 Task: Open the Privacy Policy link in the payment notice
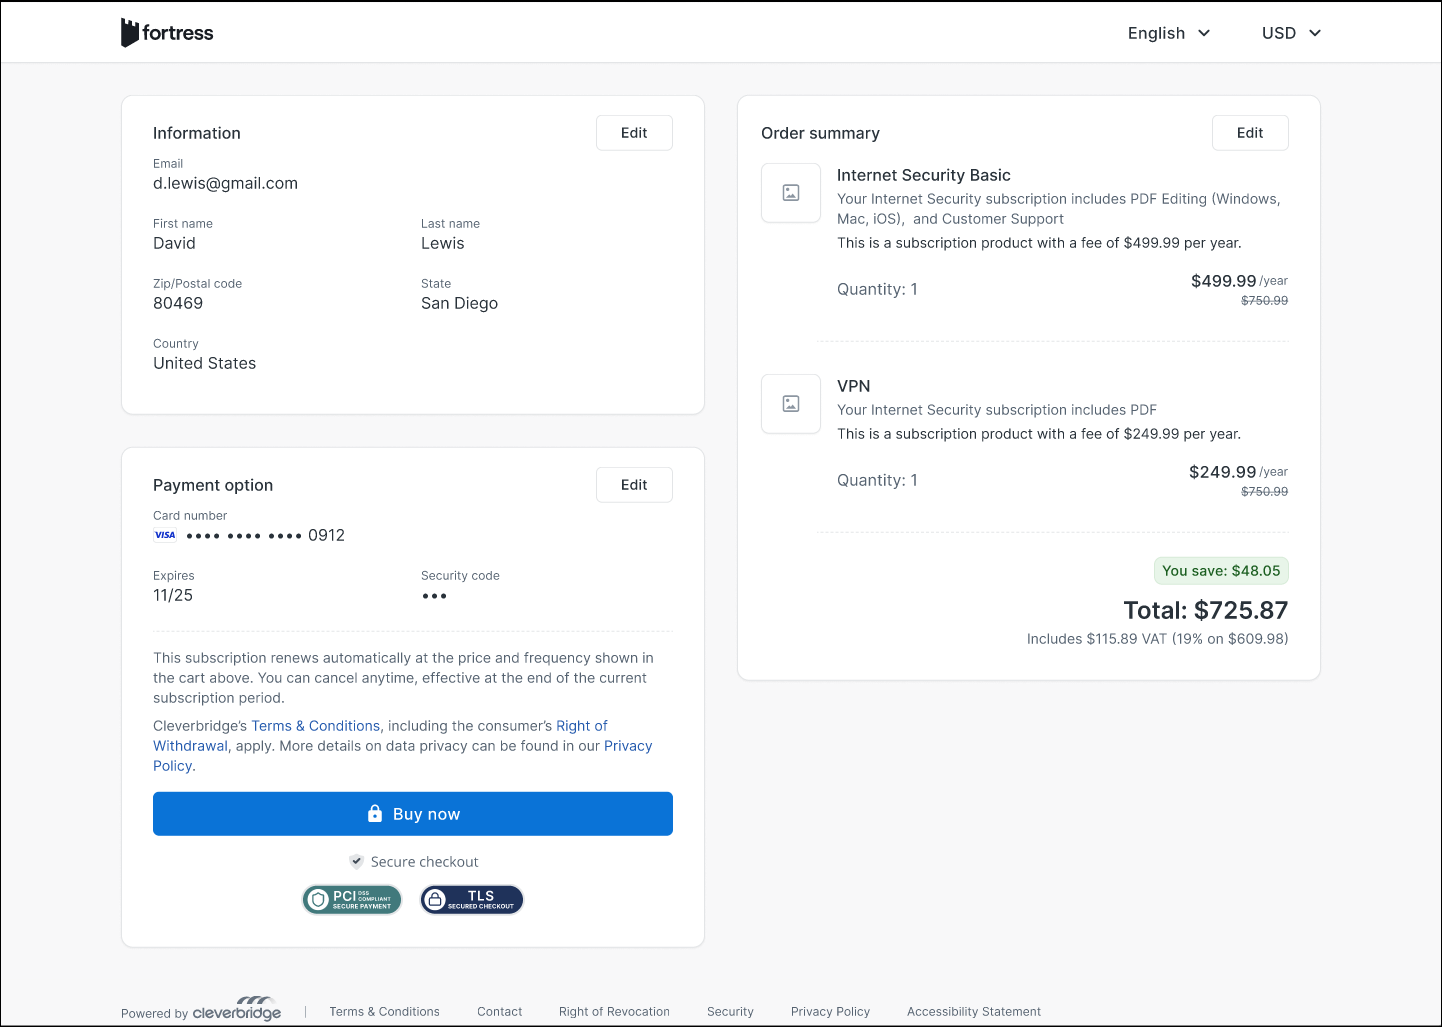click(x=627, y=746)
